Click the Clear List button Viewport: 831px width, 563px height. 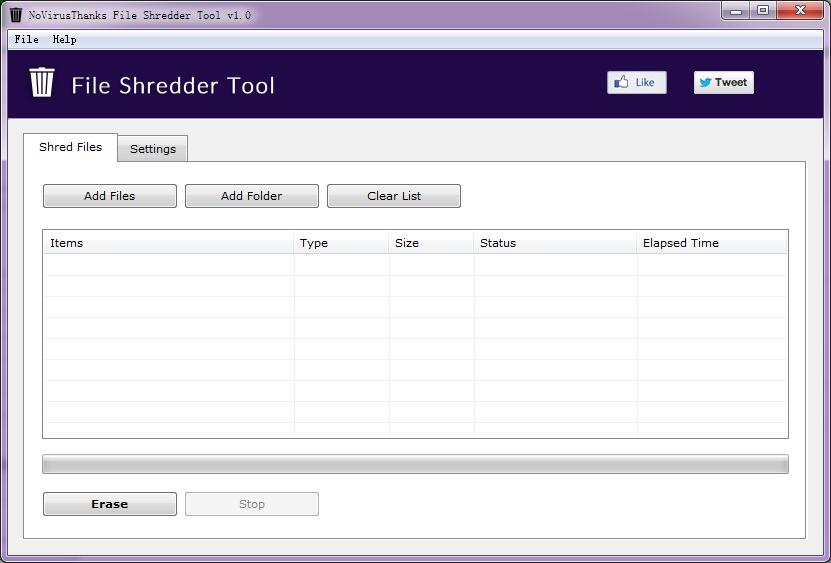(394, 196)
